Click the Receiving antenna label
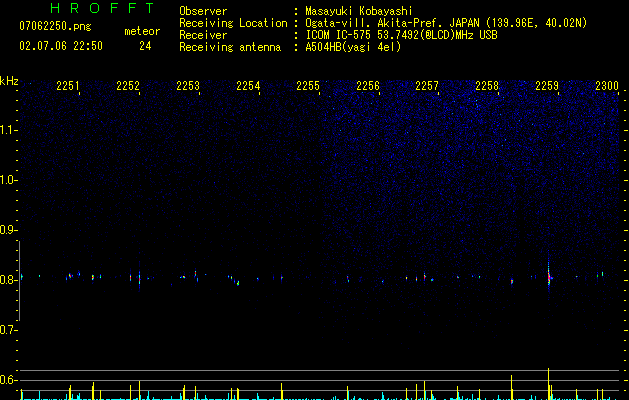The width and height of the screenshot is (629, 400). point(230,47)
